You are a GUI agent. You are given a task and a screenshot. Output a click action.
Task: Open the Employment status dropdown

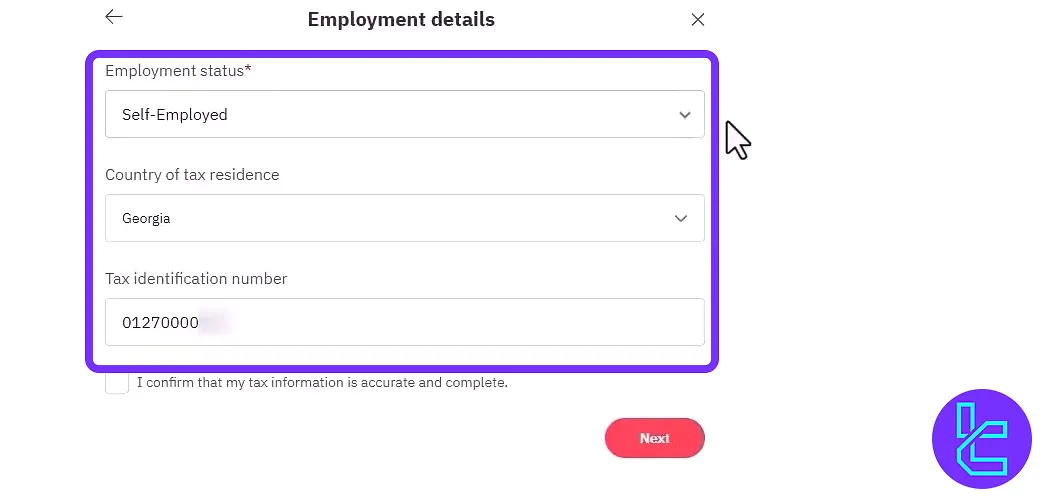404,114
